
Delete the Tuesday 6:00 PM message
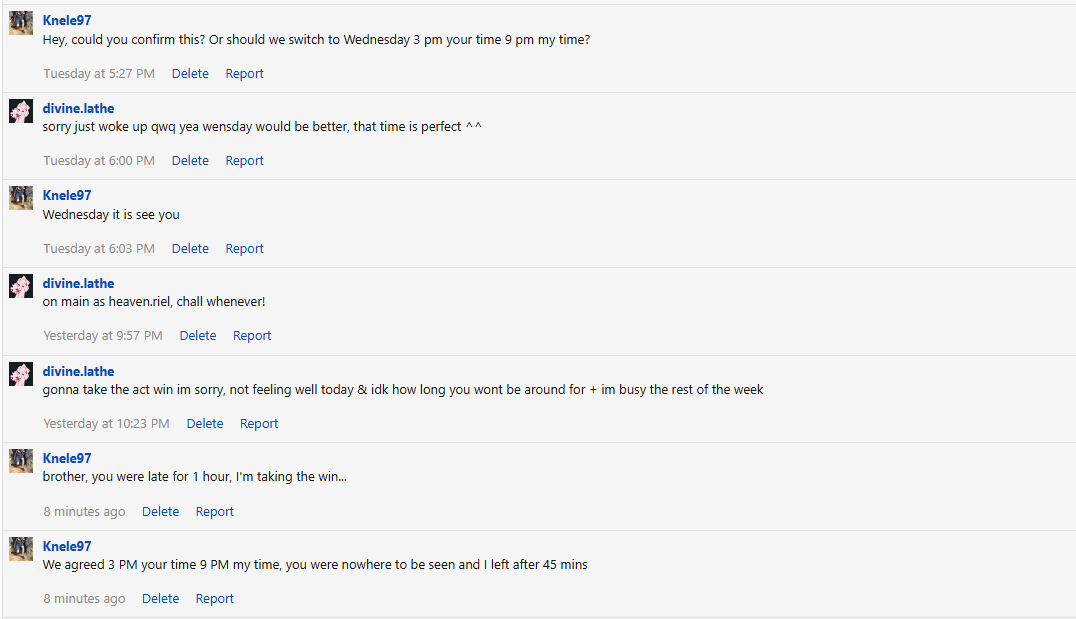point(190,160)
